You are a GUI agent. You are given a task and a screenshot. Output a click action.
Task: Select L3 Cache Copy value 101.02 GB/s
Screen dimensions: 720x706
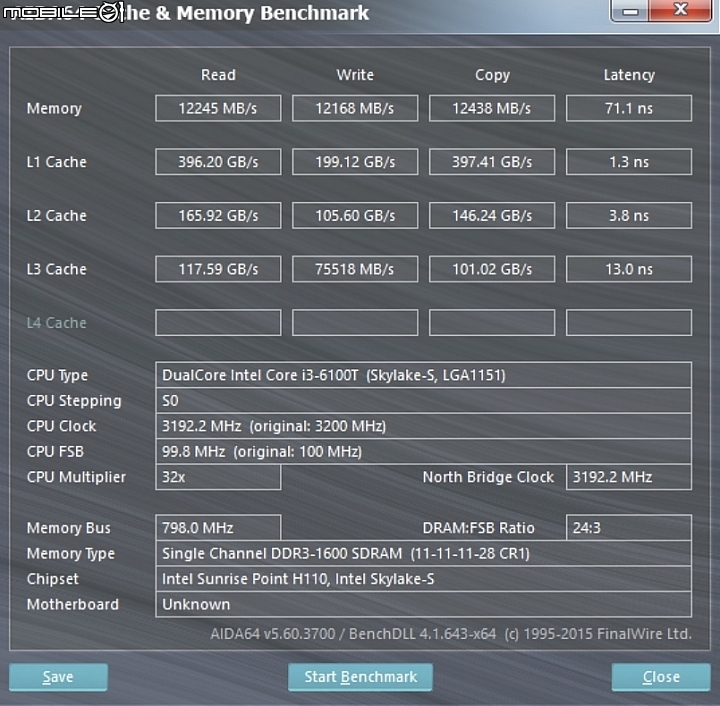coord(492,269)
